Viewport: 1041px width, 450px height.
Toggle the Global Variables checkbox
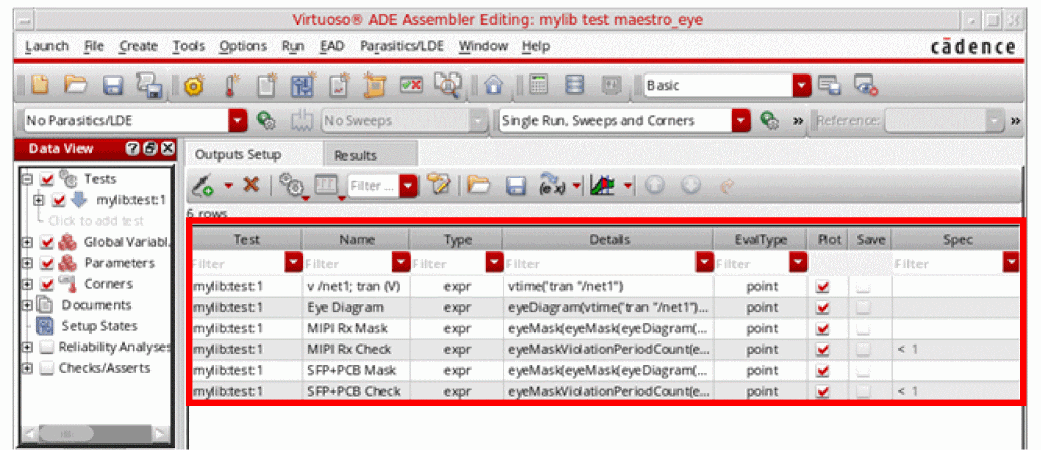tap(47, 242)
